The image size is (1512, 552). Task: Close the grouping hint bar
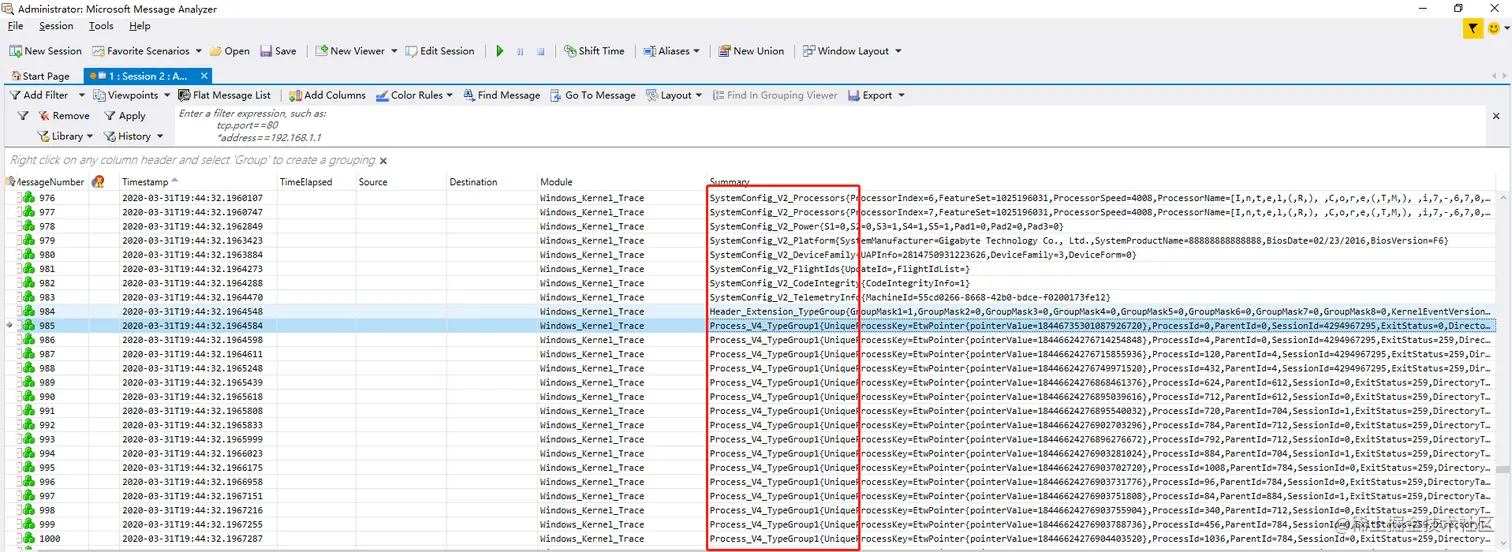(x=383, y=160)
